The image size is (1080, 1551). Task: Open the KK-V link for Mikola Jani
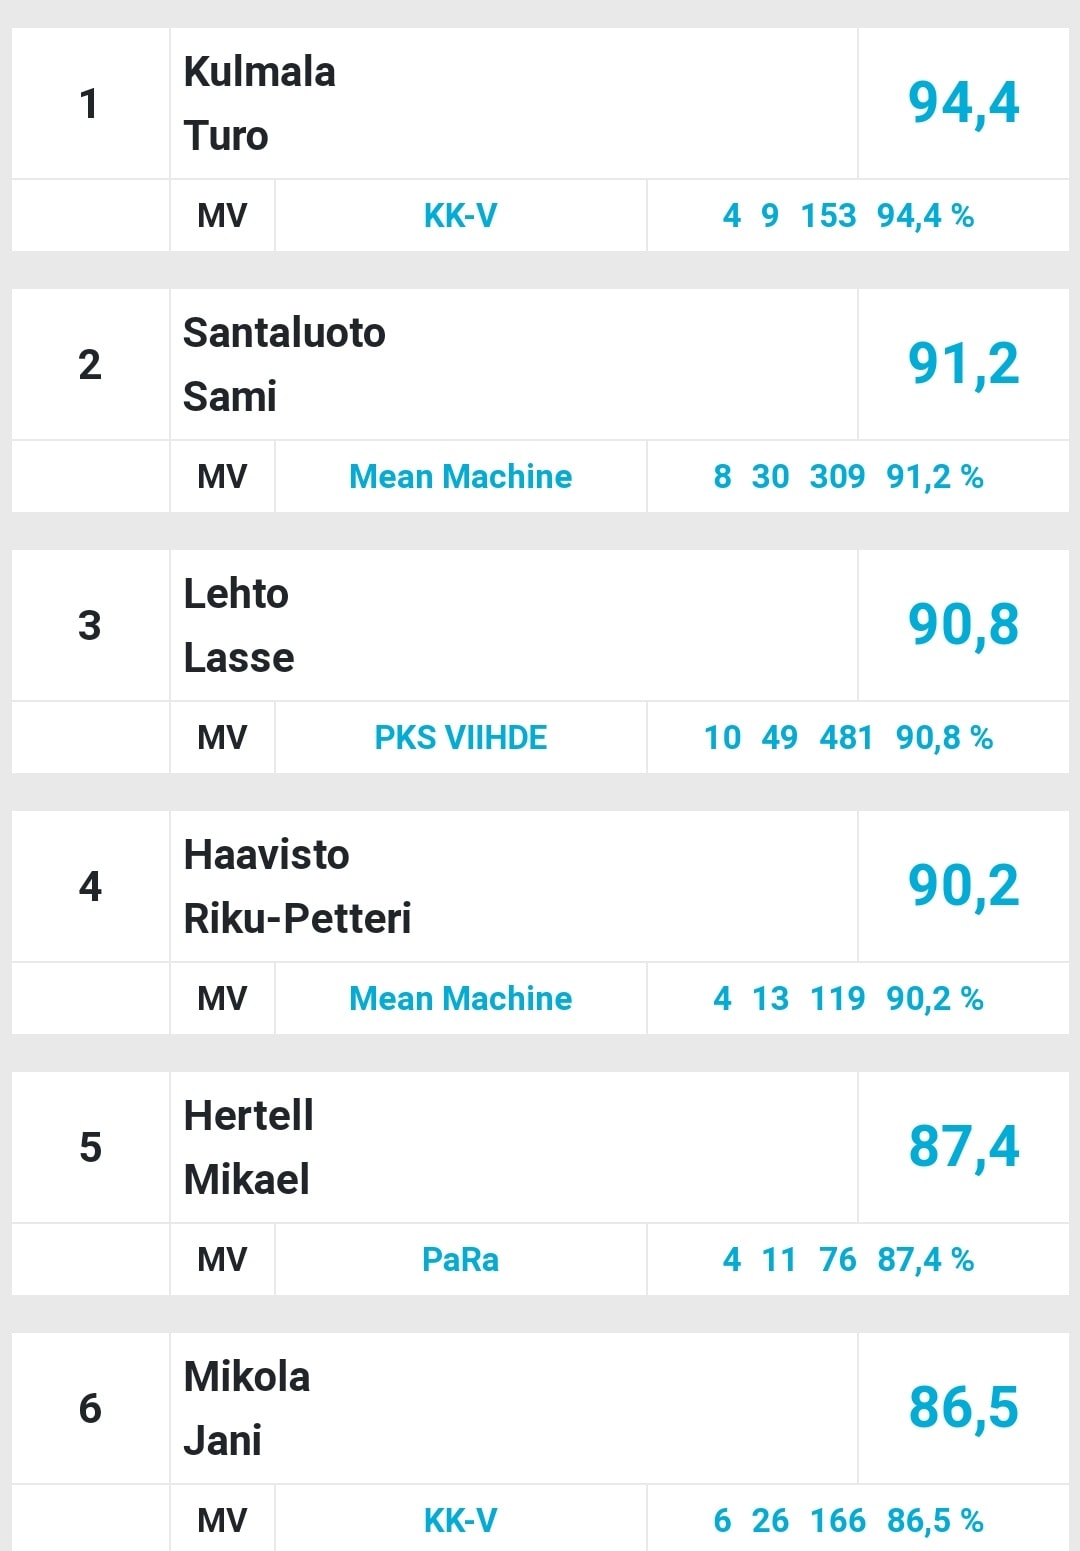(x=460, y=1521)
